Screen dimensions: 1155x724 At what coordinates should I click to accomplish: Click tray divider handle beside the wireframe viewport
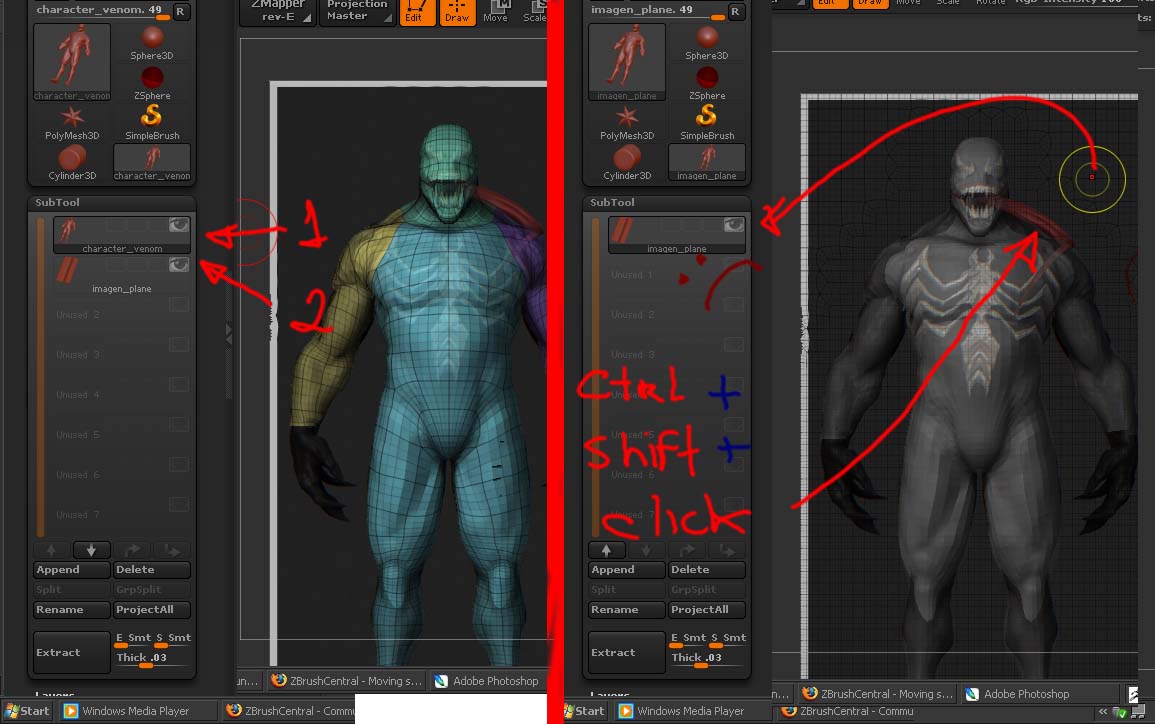[x=229, y=334]
